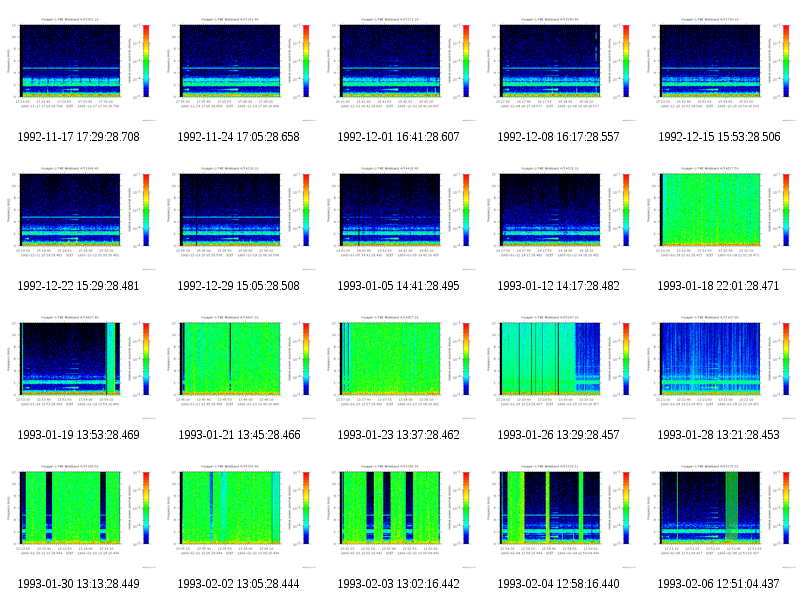Click the caption text 1993-01-12 14:17:28.482
This screenshot has height=596, width=800.
[559, 286]
